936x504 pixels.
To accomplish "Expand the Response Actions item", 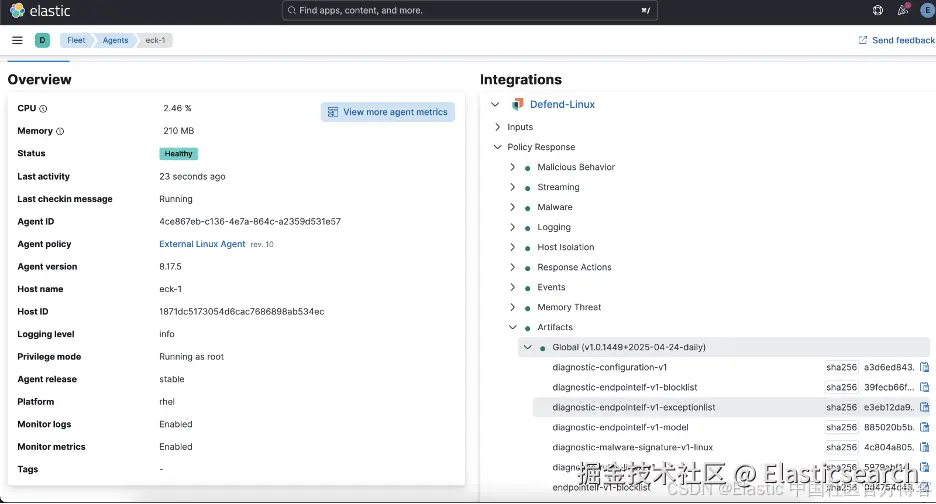I will coord(512,267).
